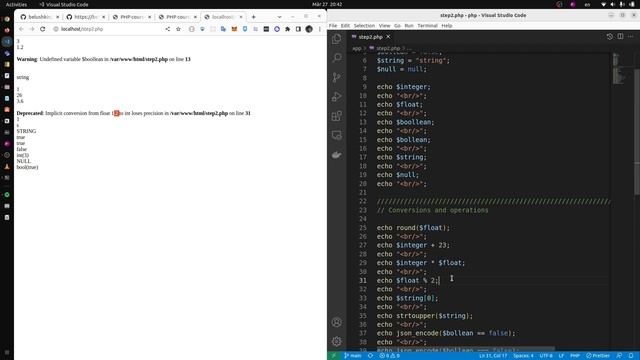Click code line 31 echo $float % 2

coord(408,280)
